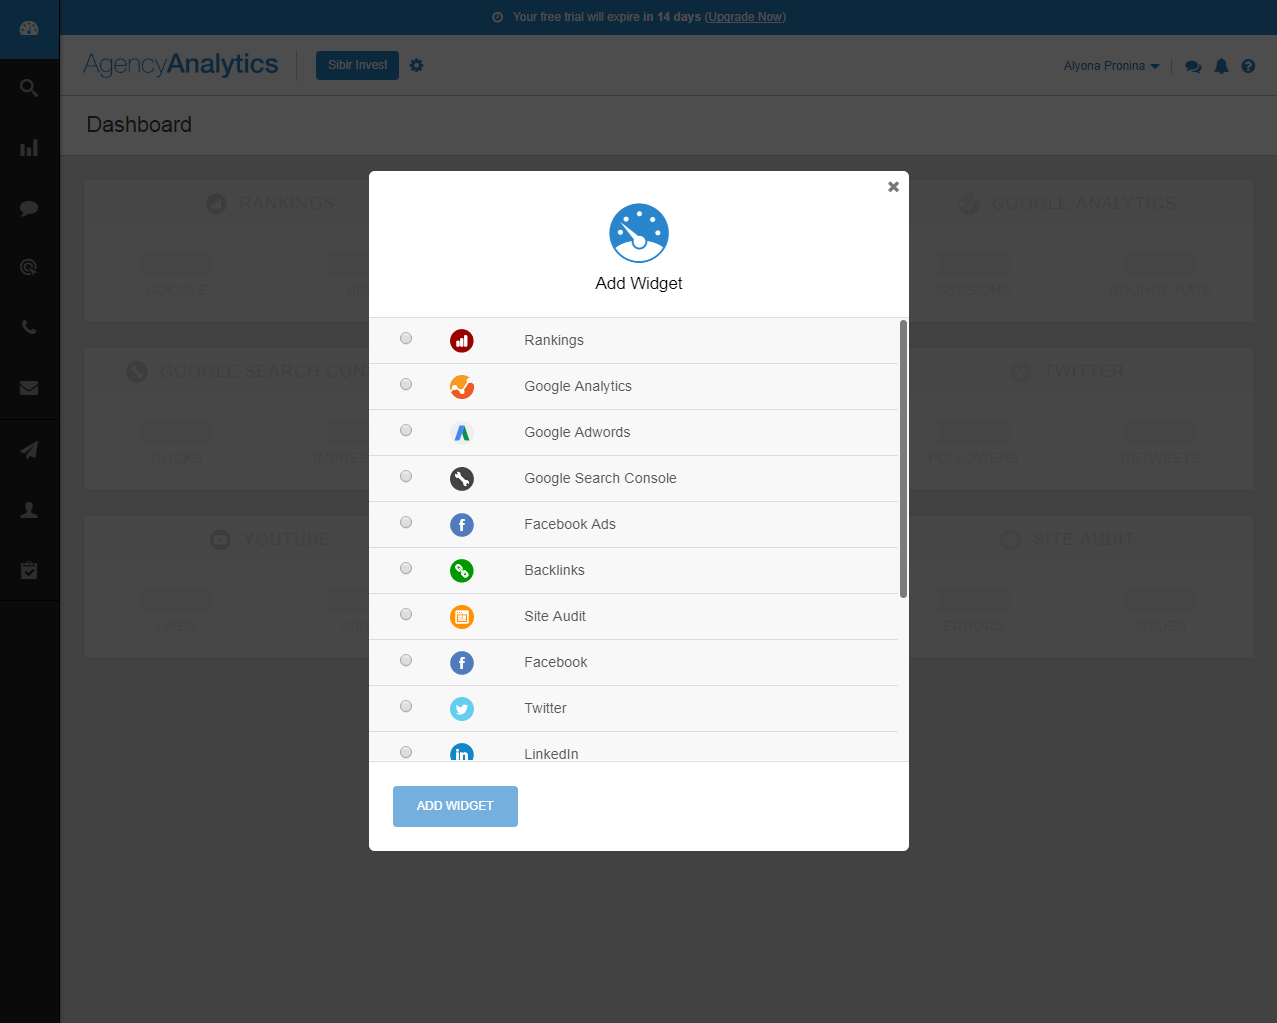Expand the Alyona Pronina user dropdown

pyautogui.click(x=1111, y=65)
